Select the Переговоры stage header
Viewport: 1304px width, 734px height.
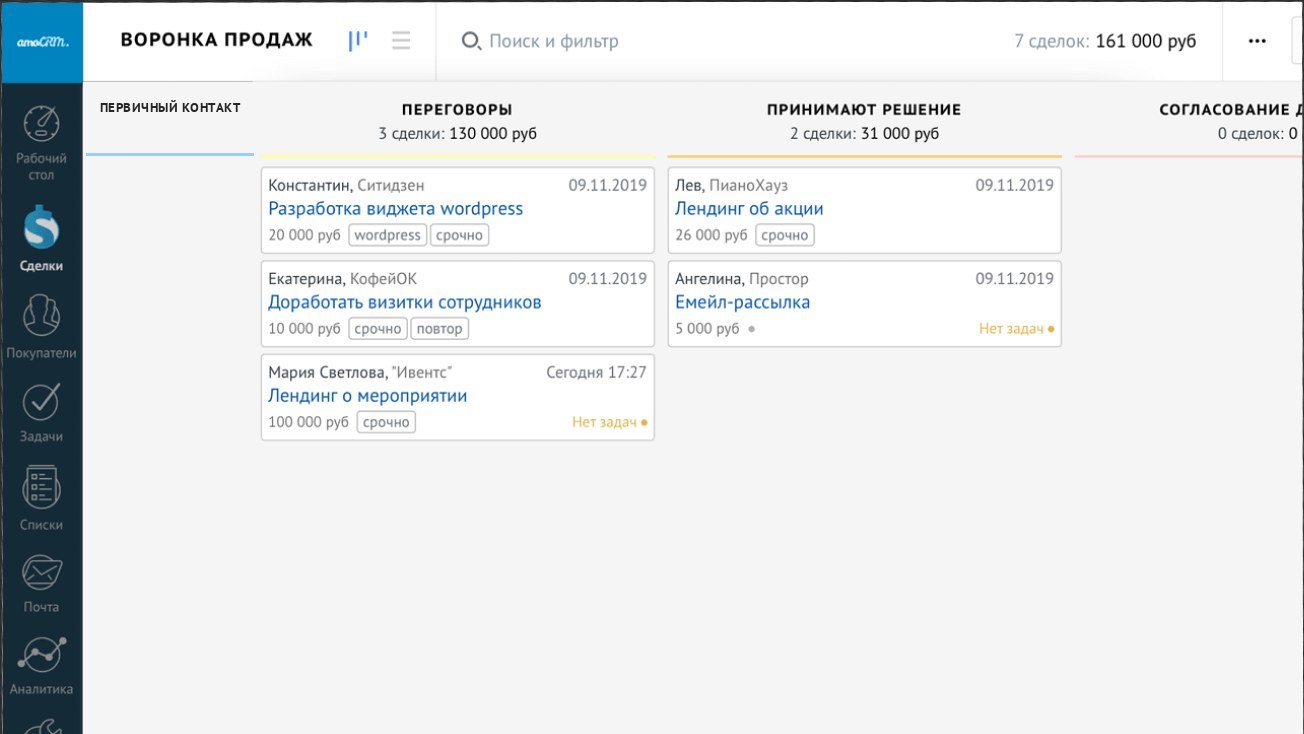[457, 110]
